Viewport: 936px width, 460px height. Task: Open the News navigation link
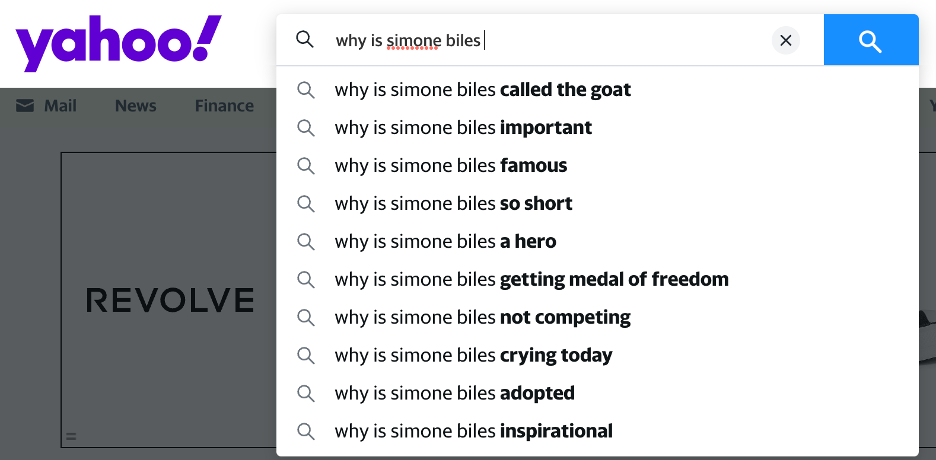click(135, 106)
